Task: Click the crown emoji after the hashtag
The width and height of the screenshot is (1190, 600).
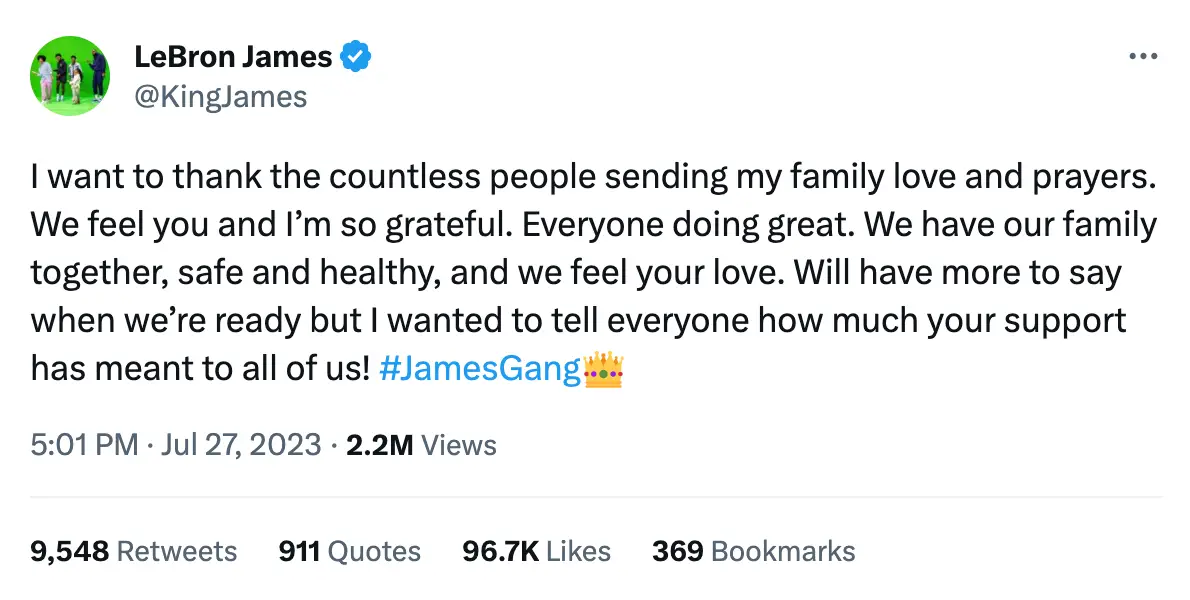Action: [x=602, y=369]
